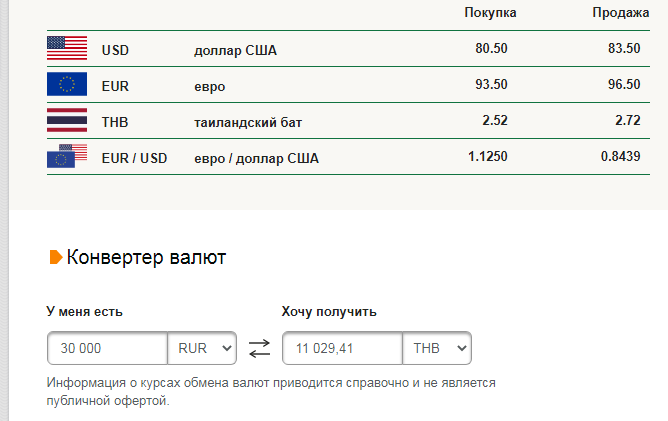Select the USD currency code
This screenshot has height=421, width=668.
pyautogui.click(x=115, y=50)
